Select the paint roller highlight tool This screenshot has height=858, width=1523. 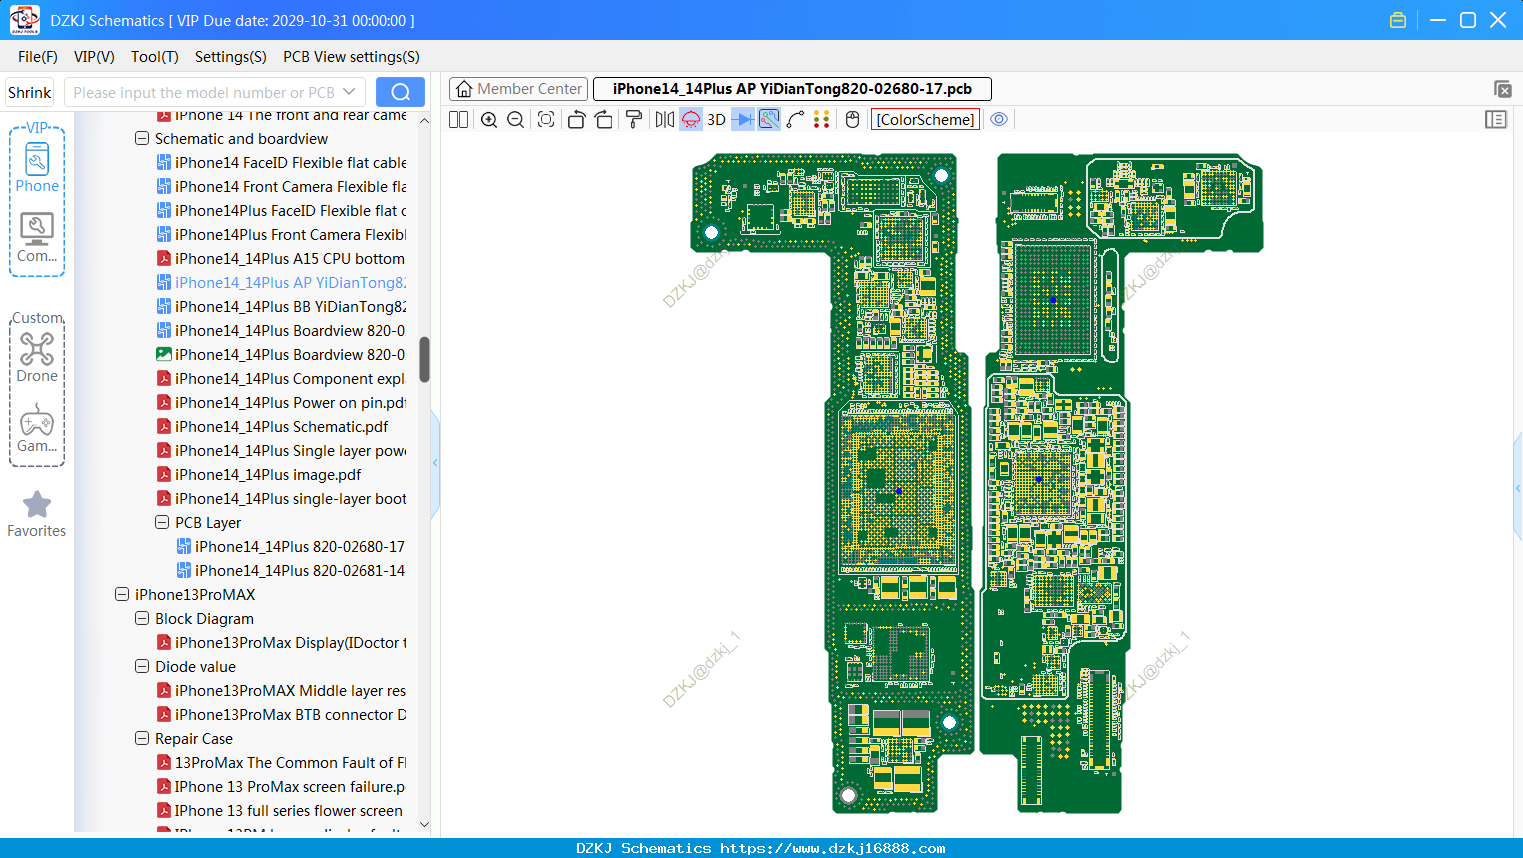(x=634, y=120)
